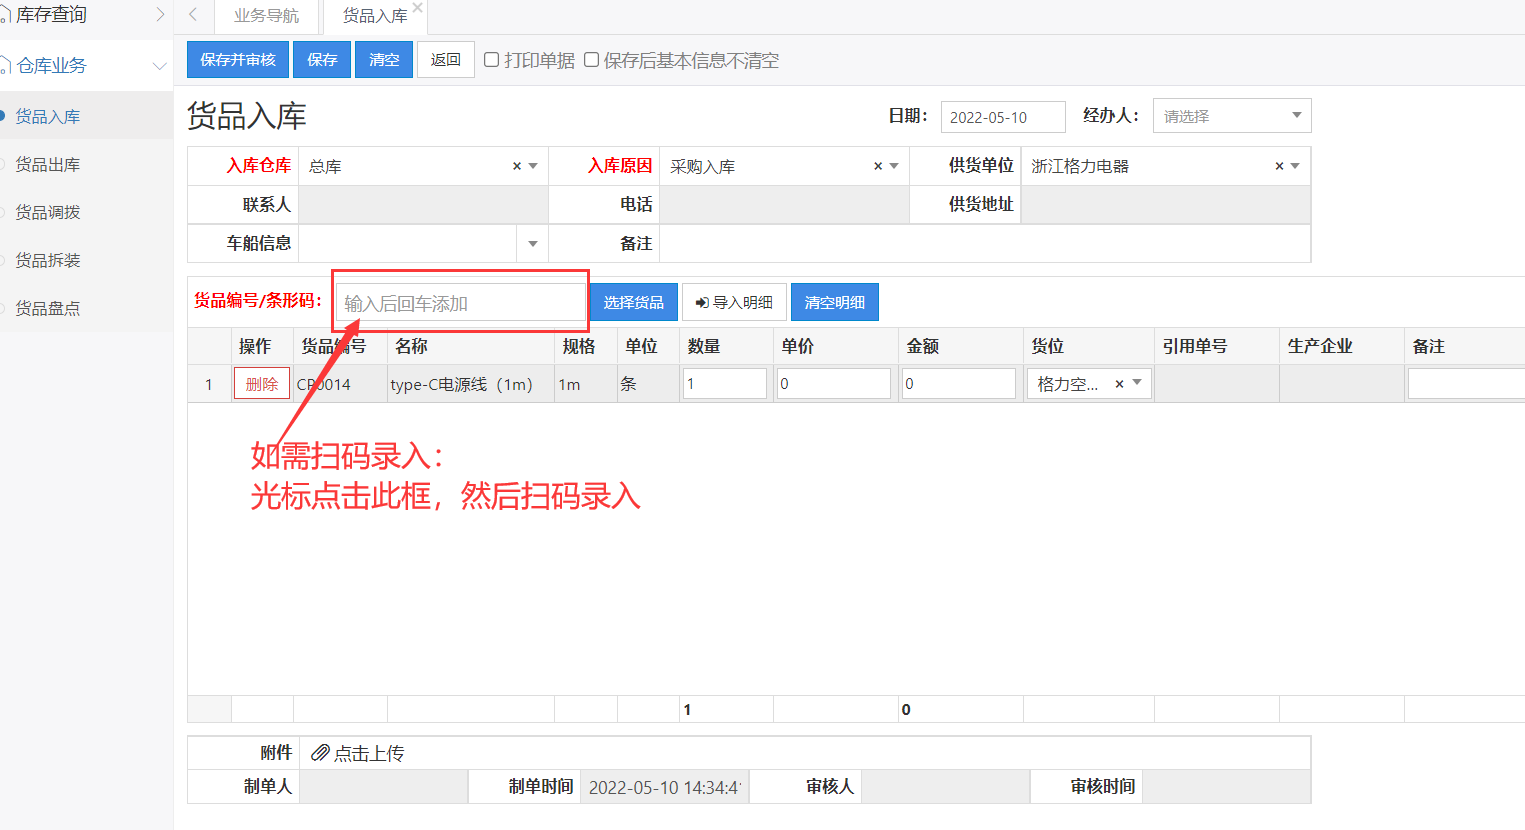Open 货品盘点 in the sidebar
The width and height of the screenshot is (1525, 830).
[48, 309]
